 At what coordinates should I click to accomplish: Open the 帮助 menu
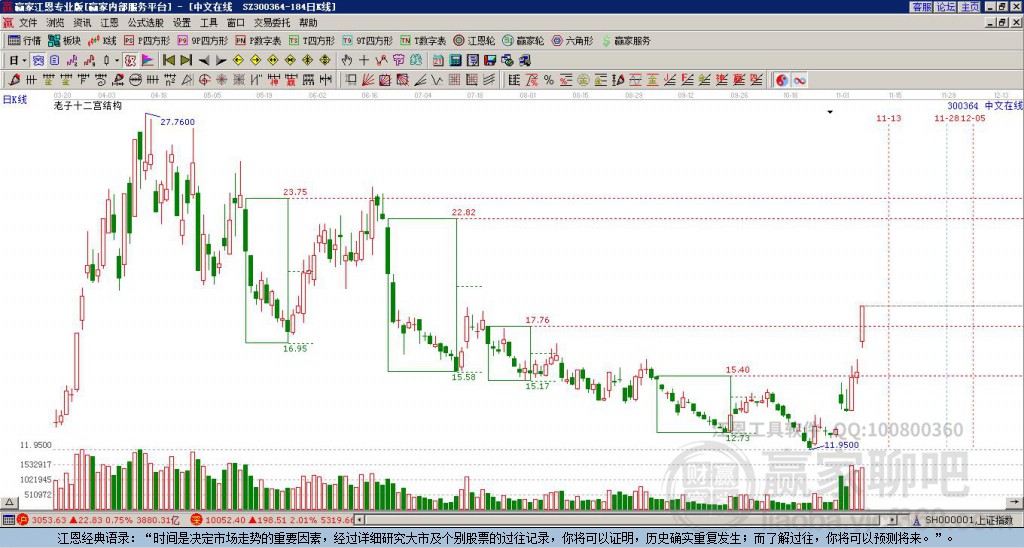(308, 23)
